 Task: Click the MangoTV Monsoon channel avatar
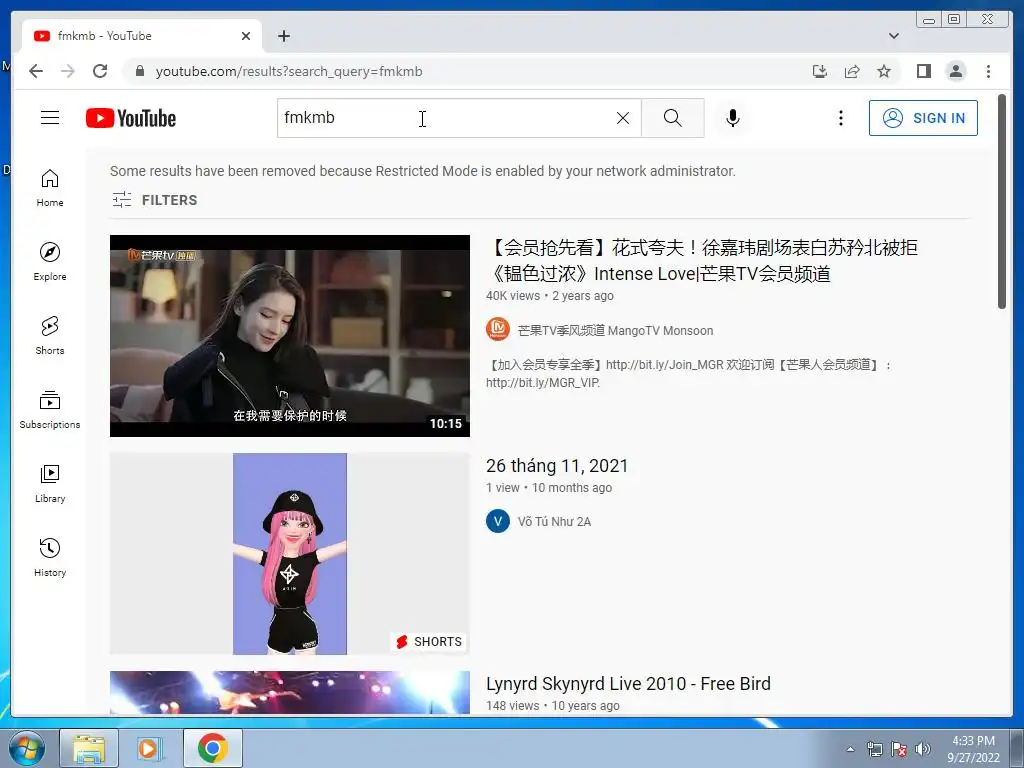[498, 329]
